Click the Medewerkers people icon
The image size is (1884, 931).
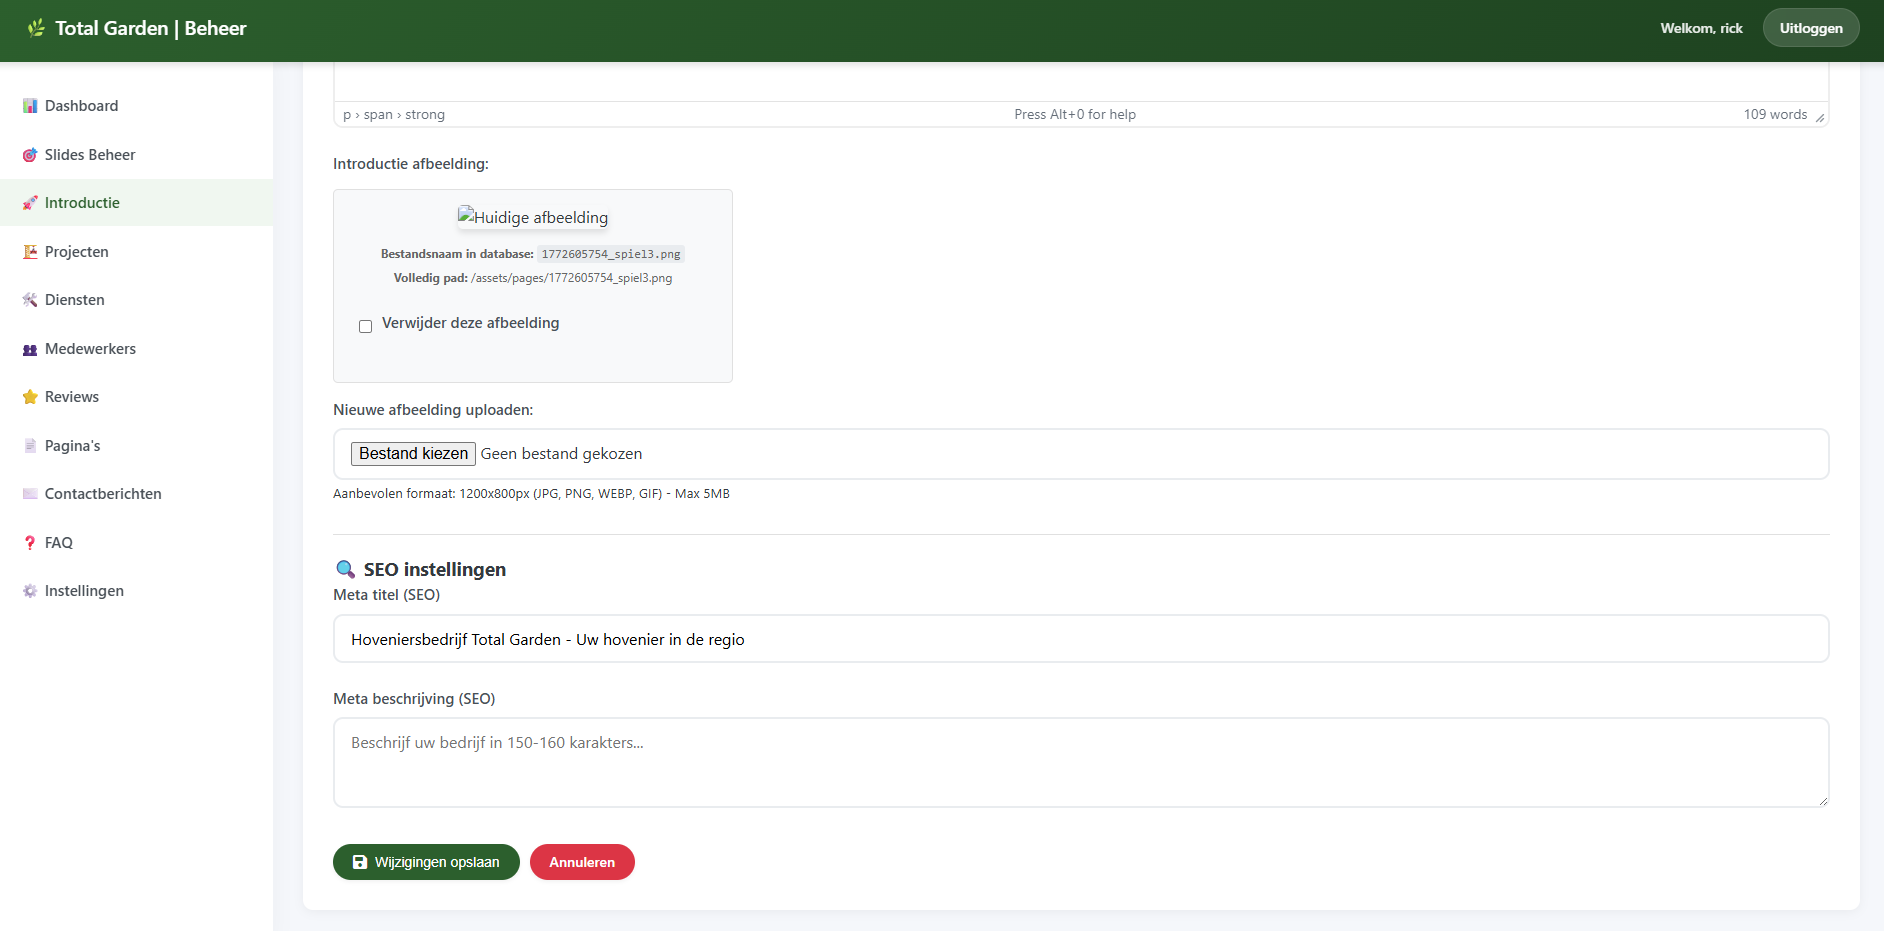point(30,349)
